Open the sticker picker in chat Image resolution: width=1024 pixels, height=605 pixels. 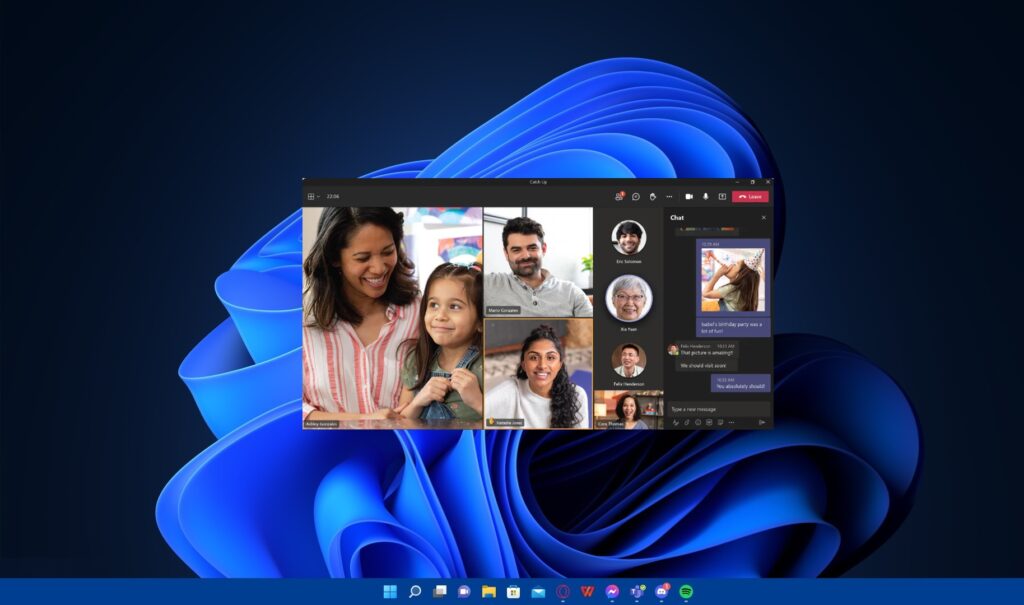click(x=720, y=423)
